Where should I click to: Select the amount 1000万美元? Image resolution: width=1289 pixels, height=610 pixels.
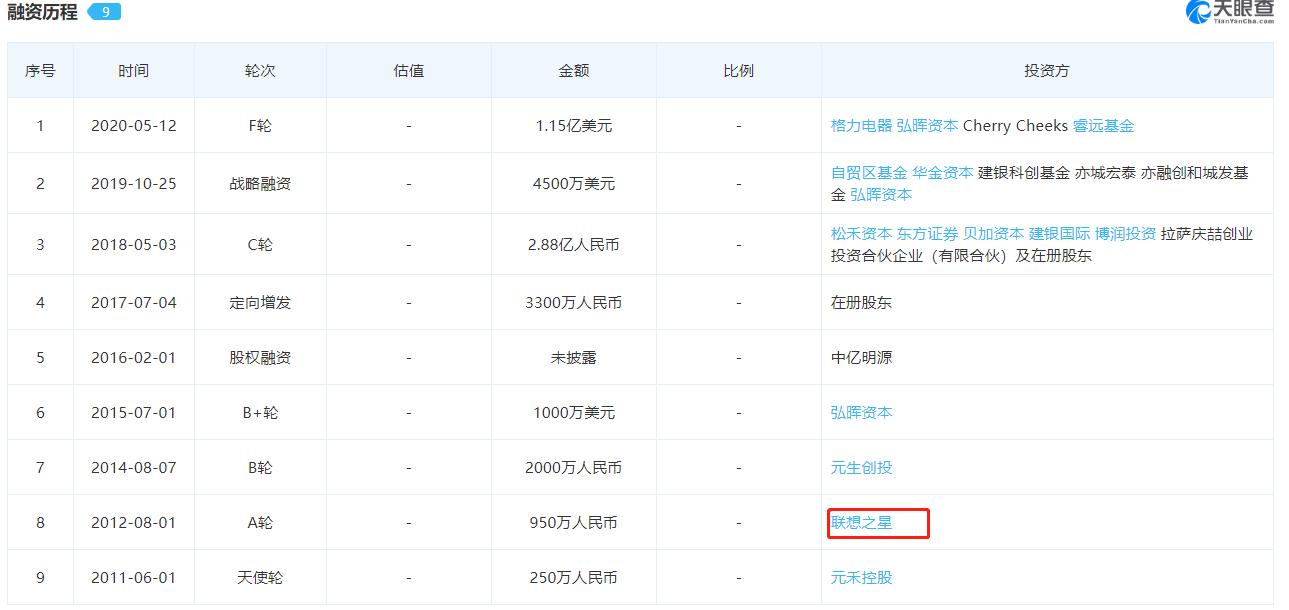coord(573,412)
